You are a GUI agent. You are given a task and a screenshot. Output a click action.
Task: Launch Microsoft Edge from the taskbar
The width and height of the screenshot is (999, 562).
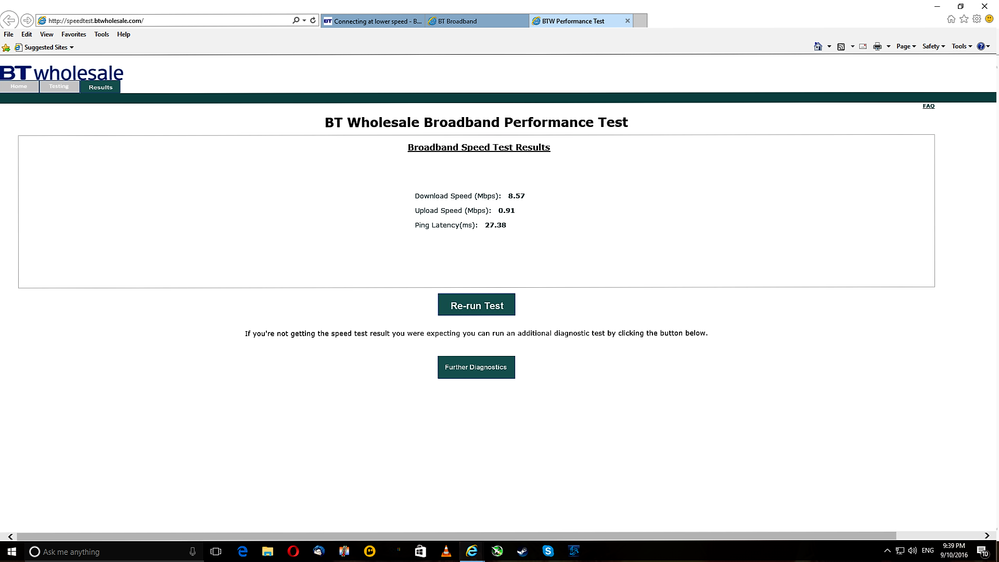point(242,552)
